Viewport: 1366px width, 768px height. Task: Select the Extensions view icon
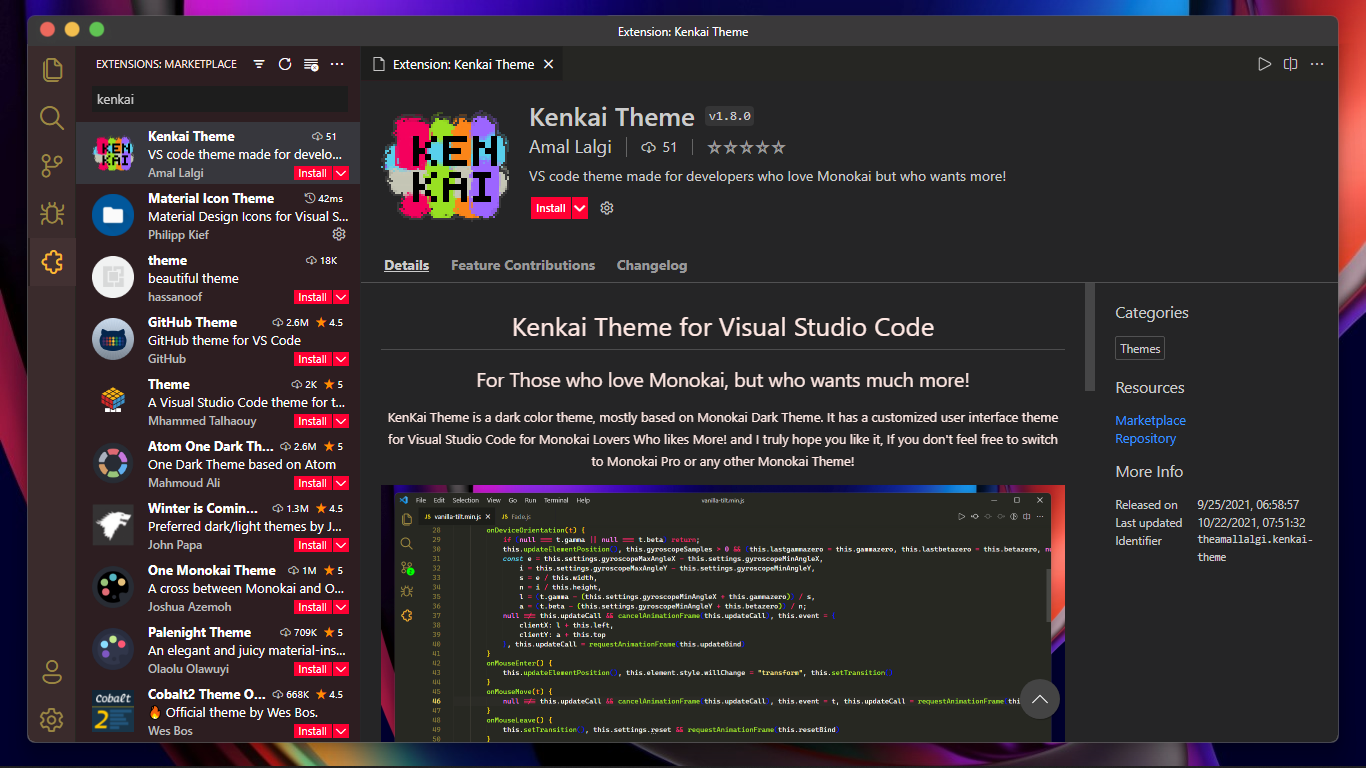tap(52, 262)
